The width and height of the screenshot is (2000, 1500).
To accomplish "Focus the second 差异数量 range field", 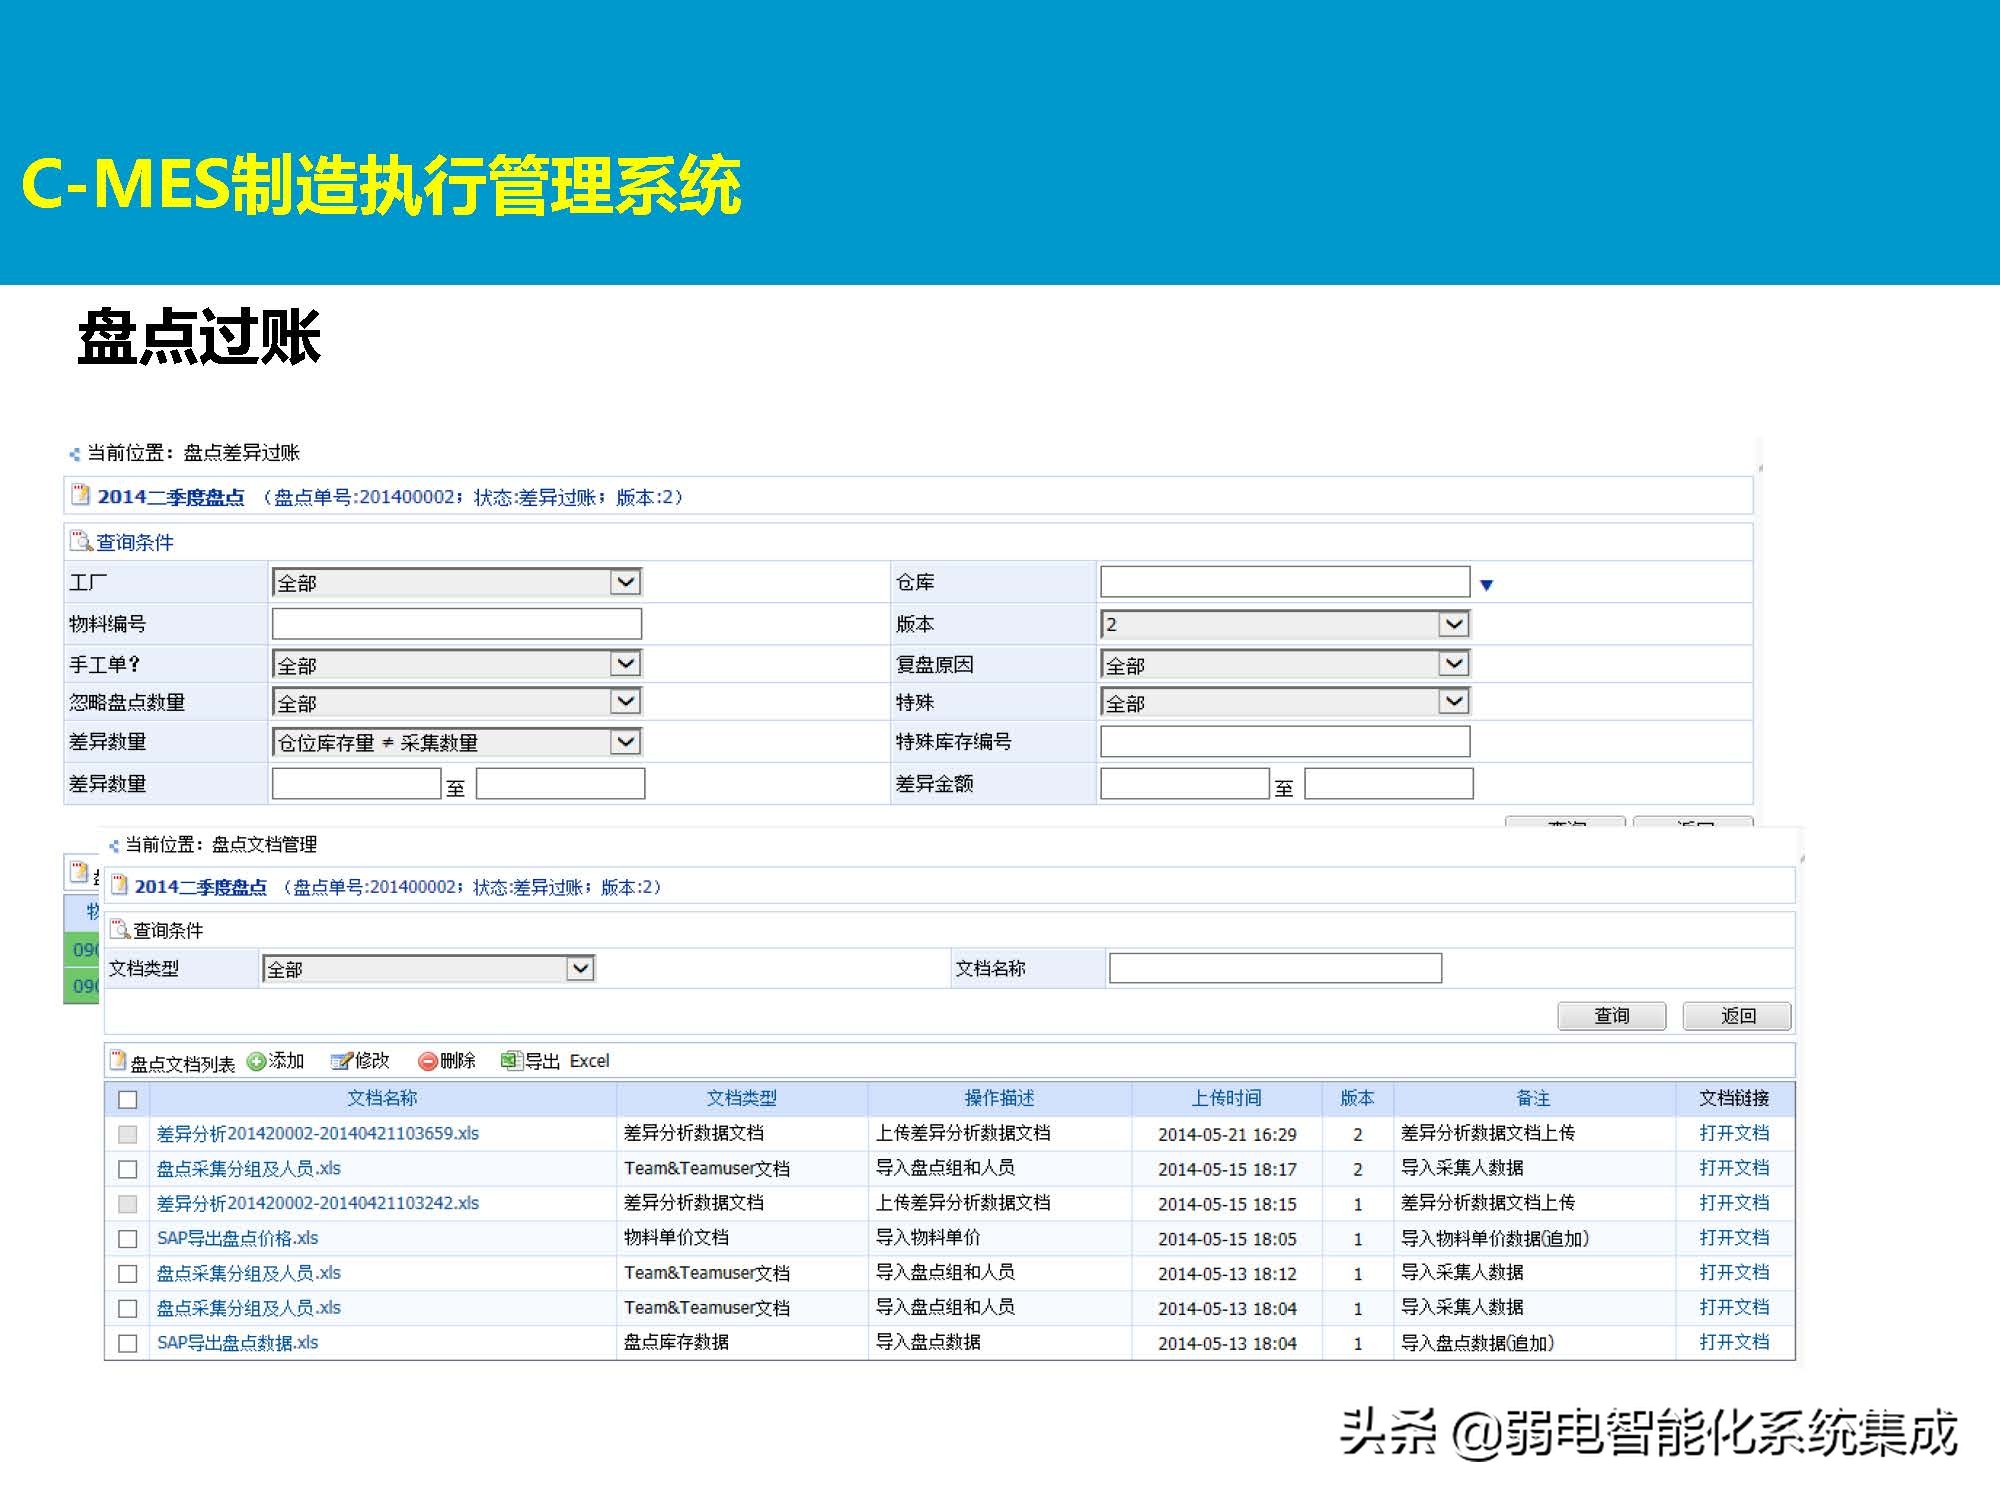I will (560, 783).
